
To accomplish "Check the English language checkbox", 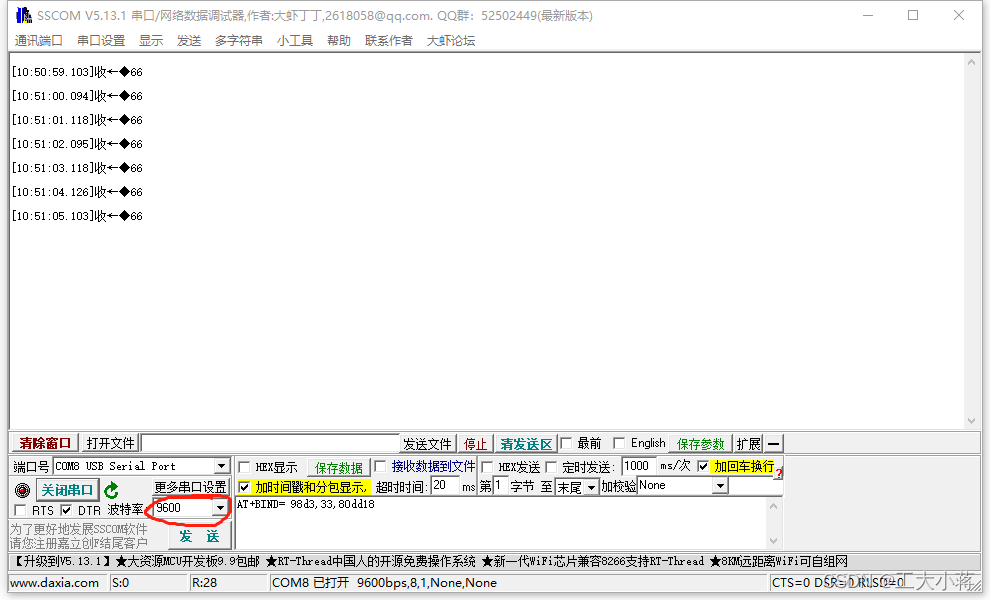I will pyautogui.click(x=619, y=443).
